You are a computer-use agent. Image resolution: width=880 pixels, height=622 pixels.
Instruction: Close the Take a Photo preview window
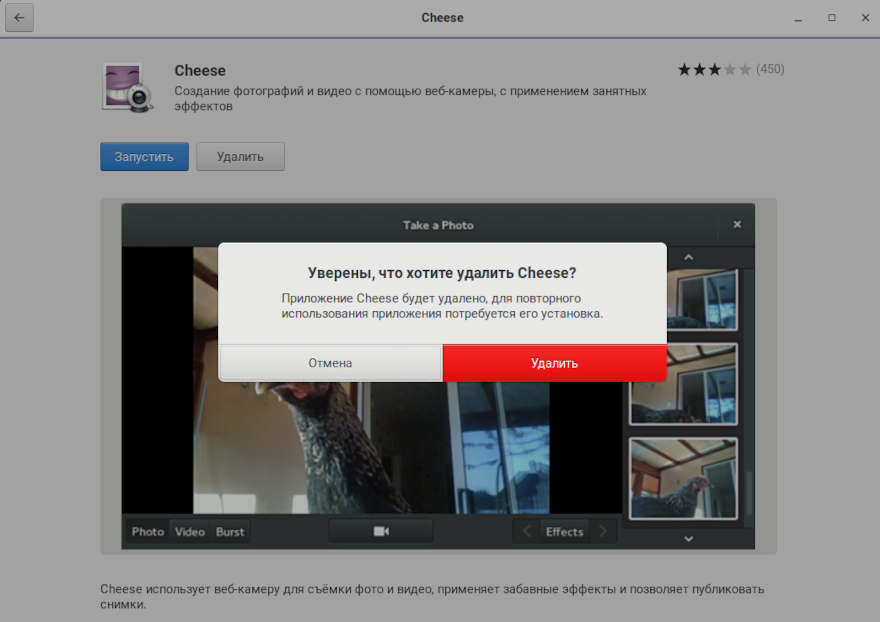point(737,225)
